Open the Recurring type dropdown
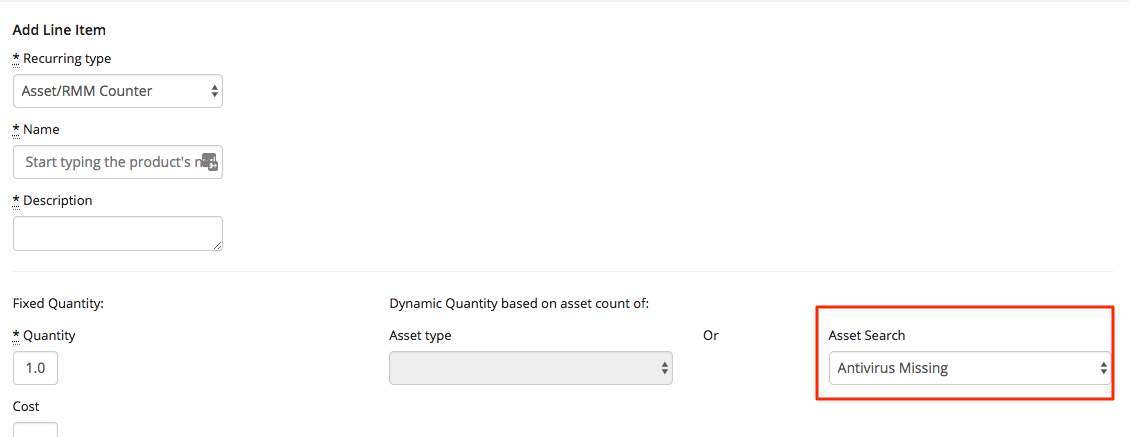1130x437 pixels. pyautogui.click(x=118, y=91)
